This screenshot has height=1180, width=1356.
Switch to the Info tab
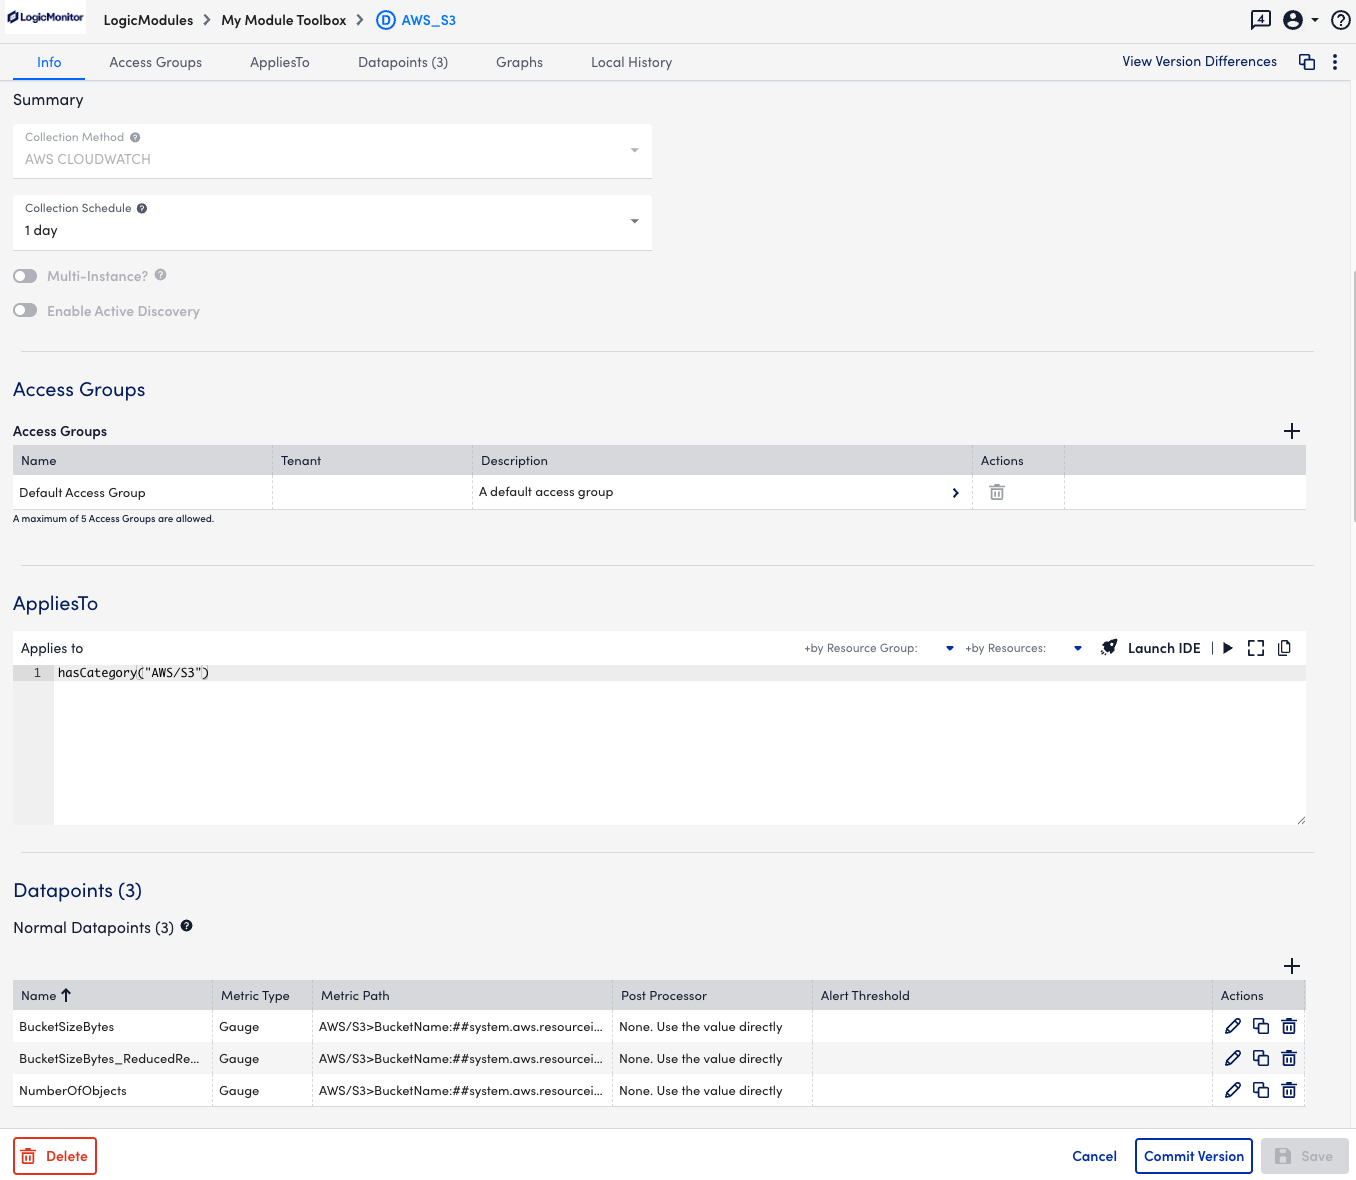[x=49, y=62]
